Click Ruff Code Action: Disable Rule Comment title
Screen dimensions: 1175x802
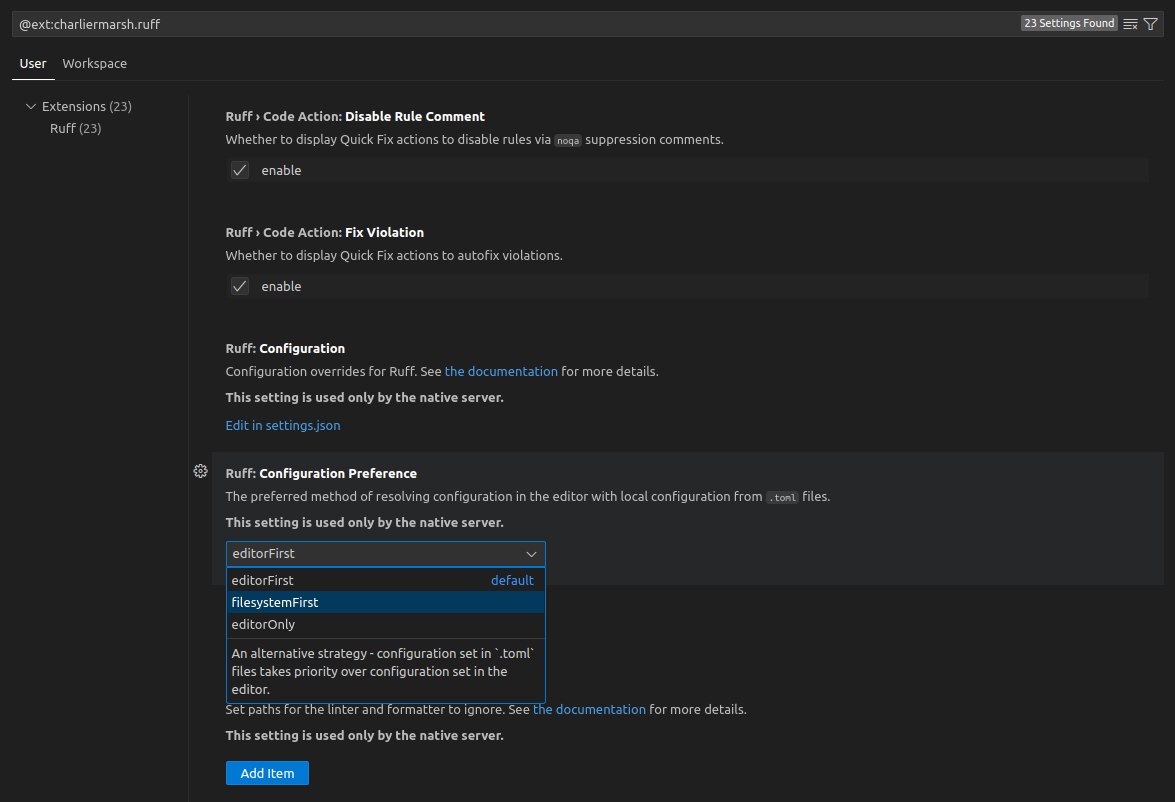point(355,117)
